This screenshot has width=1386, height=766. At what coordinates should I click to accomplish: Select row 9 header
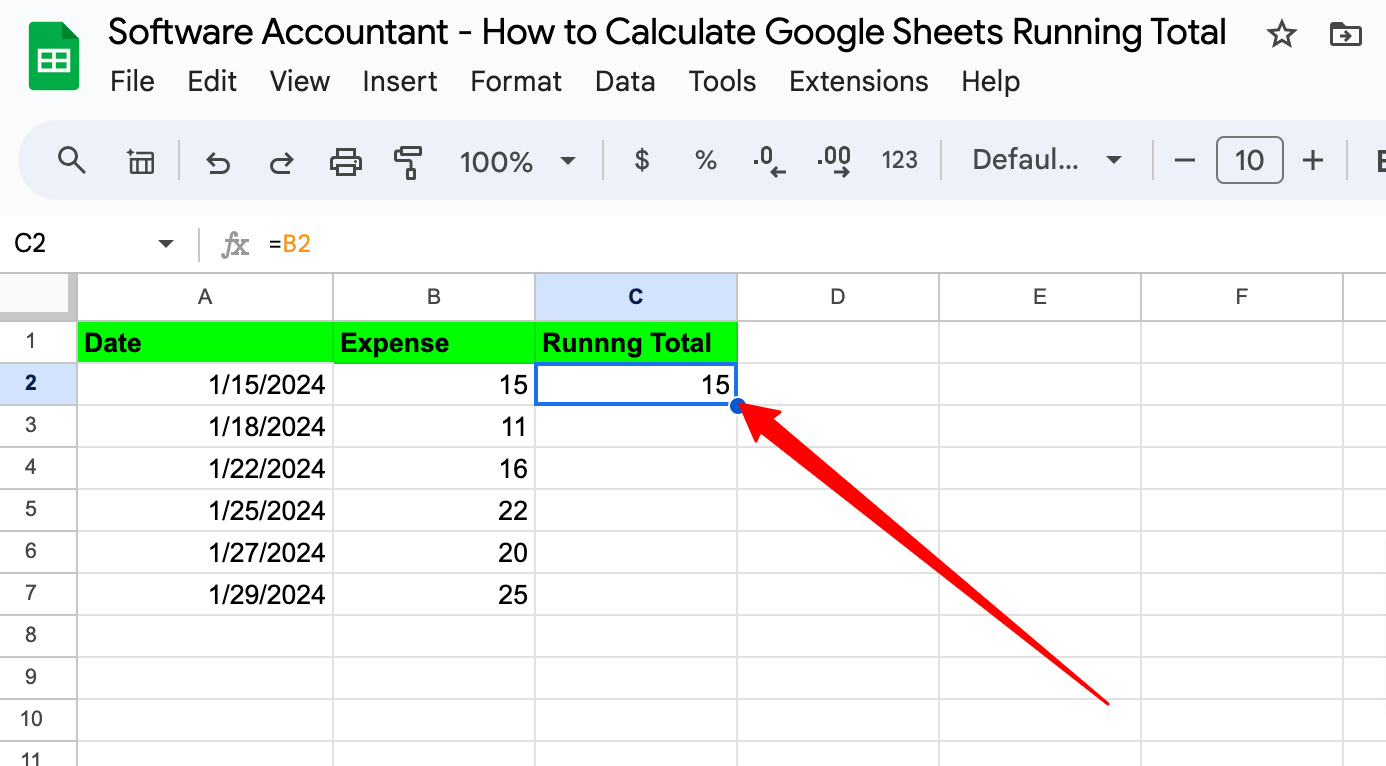[38, 678]
